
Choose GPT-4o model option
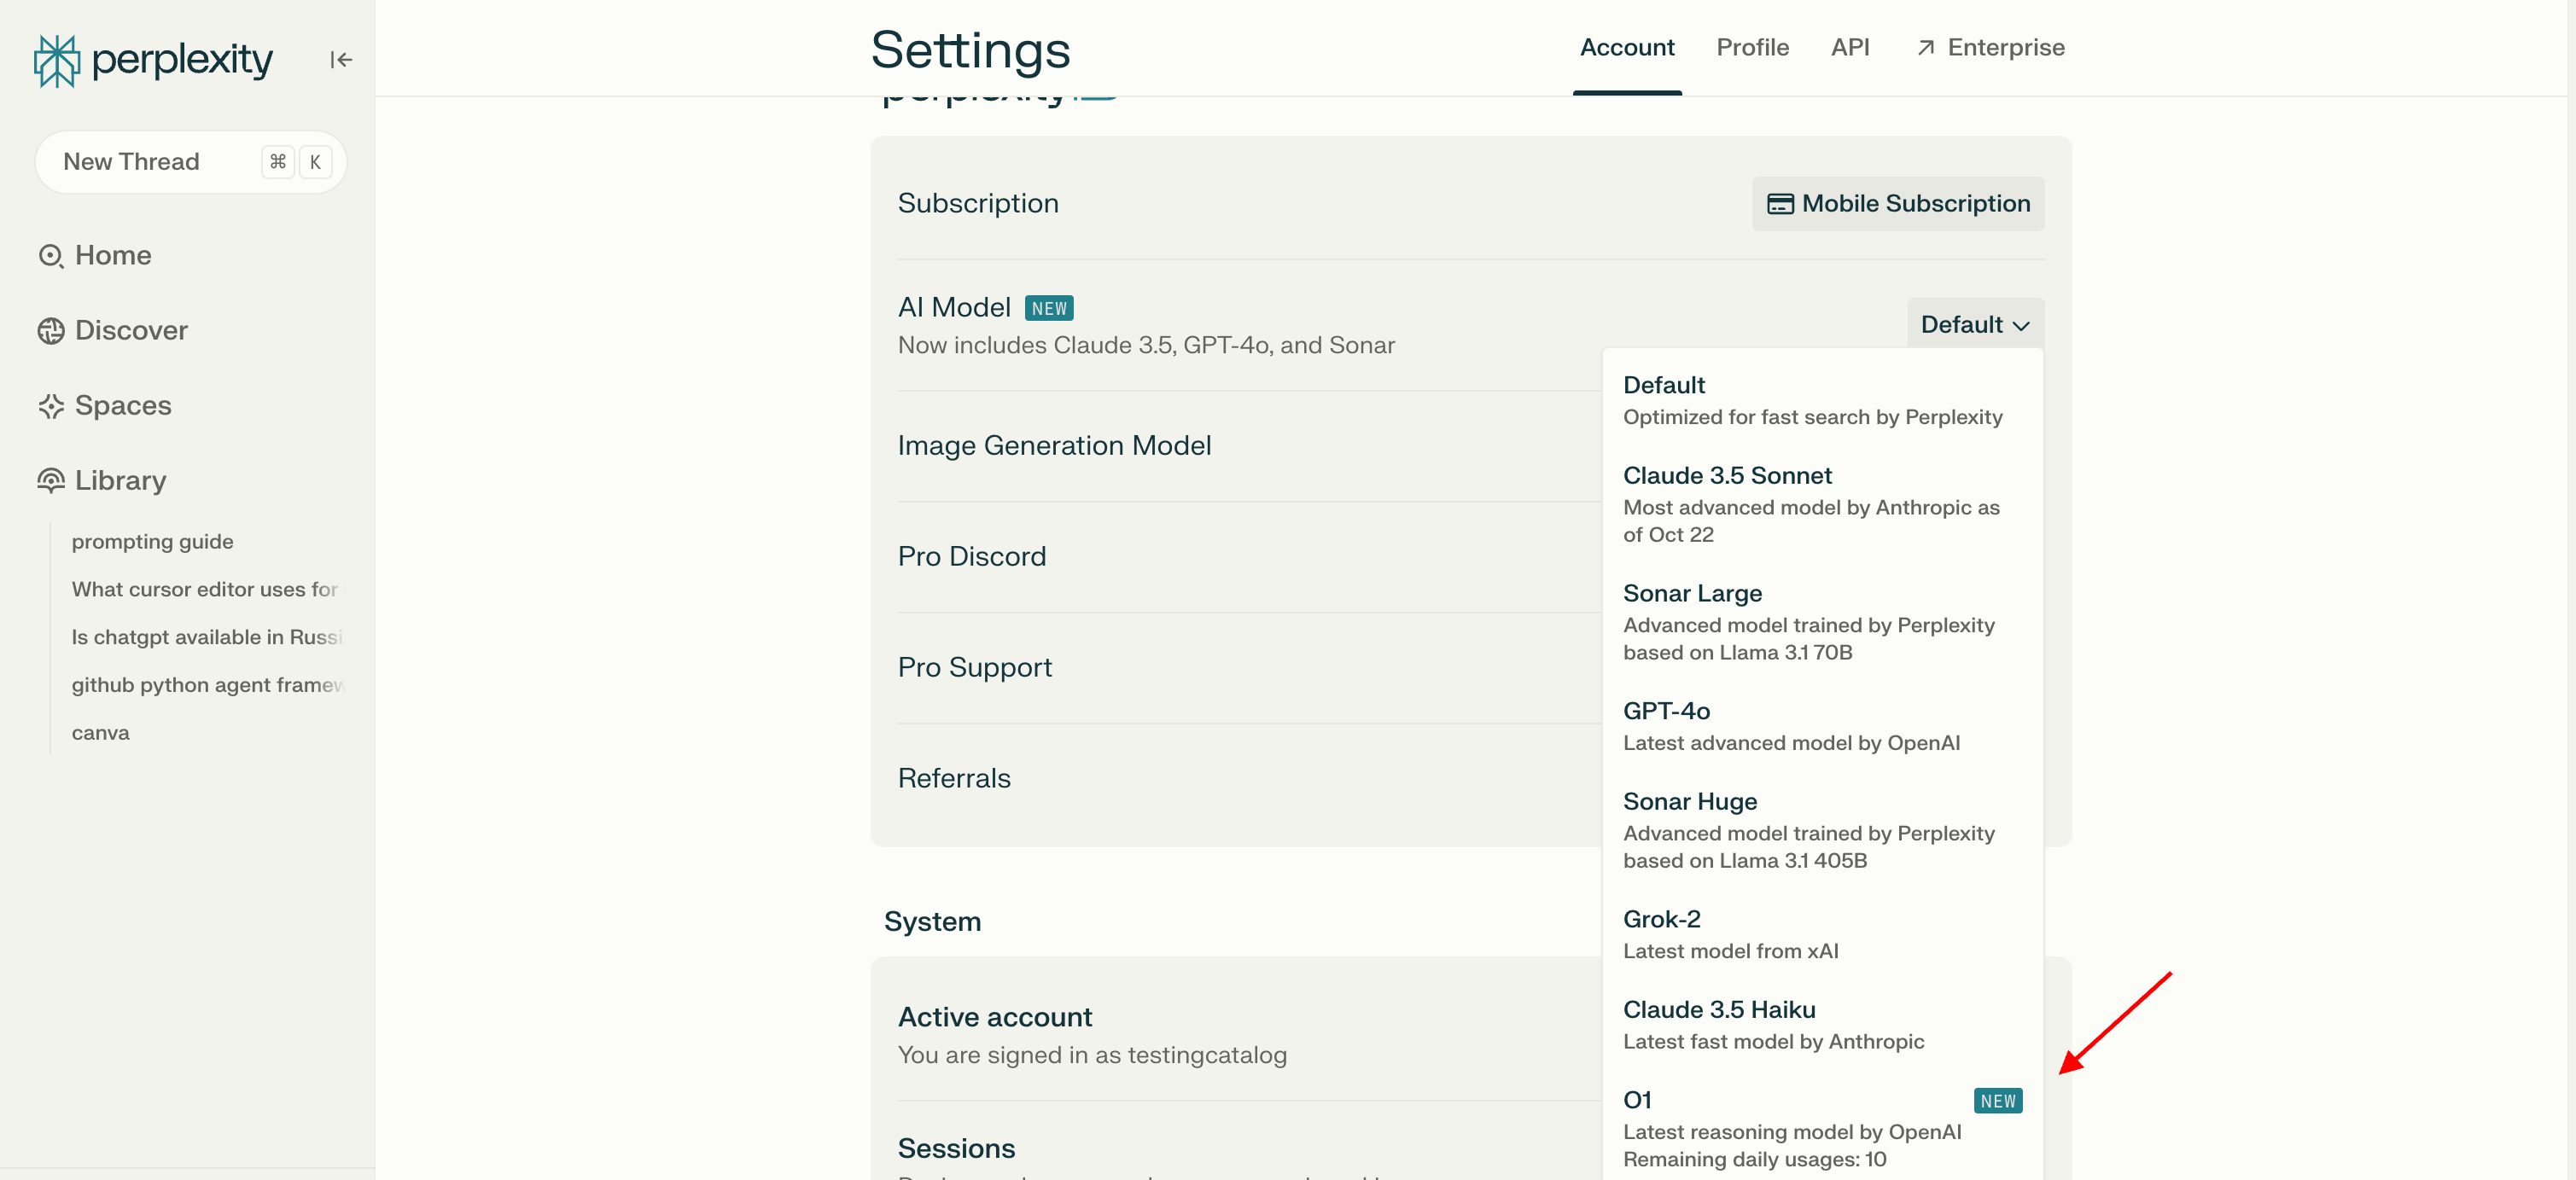pyautogui.click(x=1822, y=726)
